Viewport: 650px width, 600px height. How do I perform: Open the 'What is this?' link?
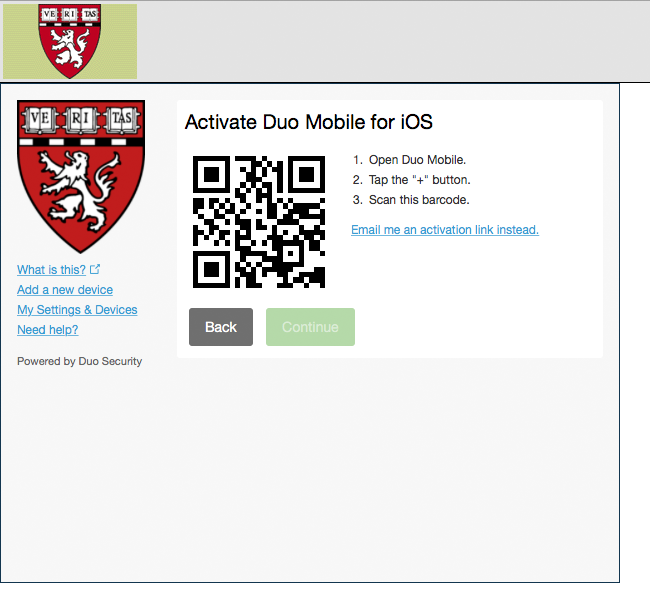tap(51, 270)
